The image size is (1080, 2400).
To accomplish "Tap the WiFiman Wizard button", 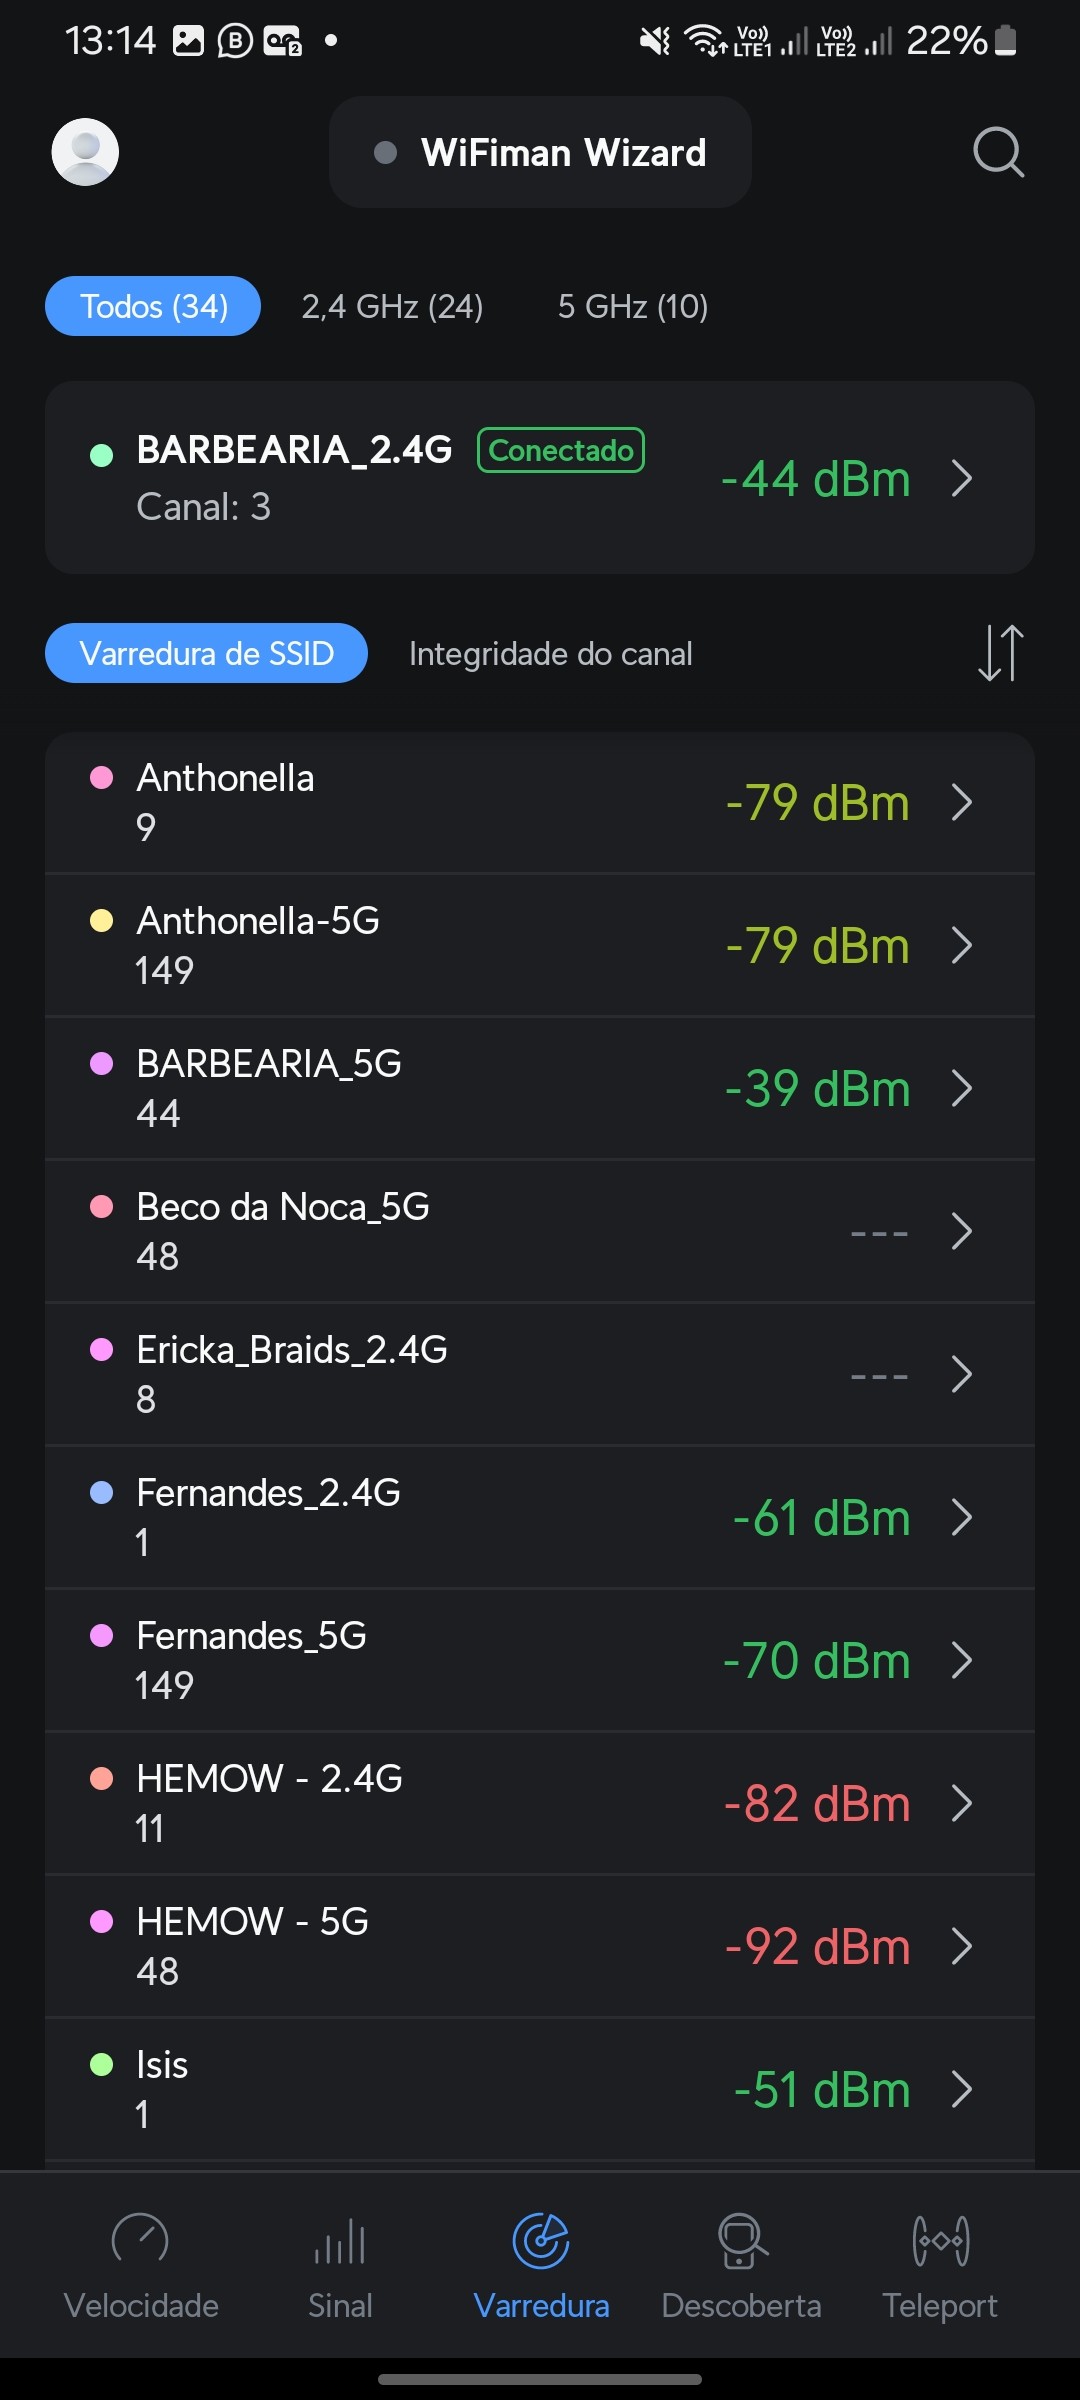I will click(540, 152).
